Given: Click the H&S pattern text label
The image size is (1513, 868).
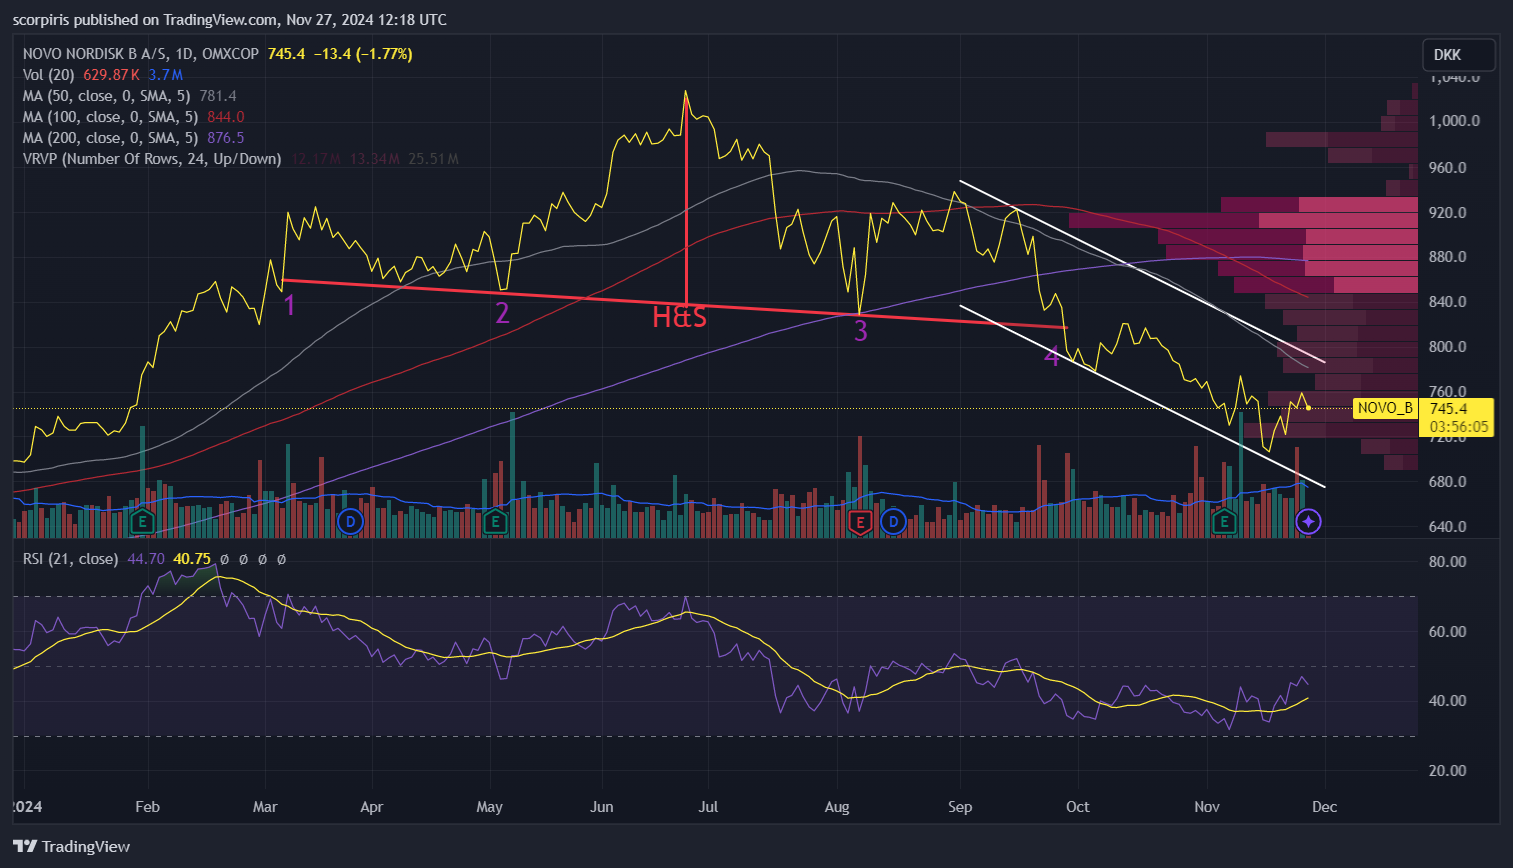Looking at the screenshot, I should click(679, 317).
